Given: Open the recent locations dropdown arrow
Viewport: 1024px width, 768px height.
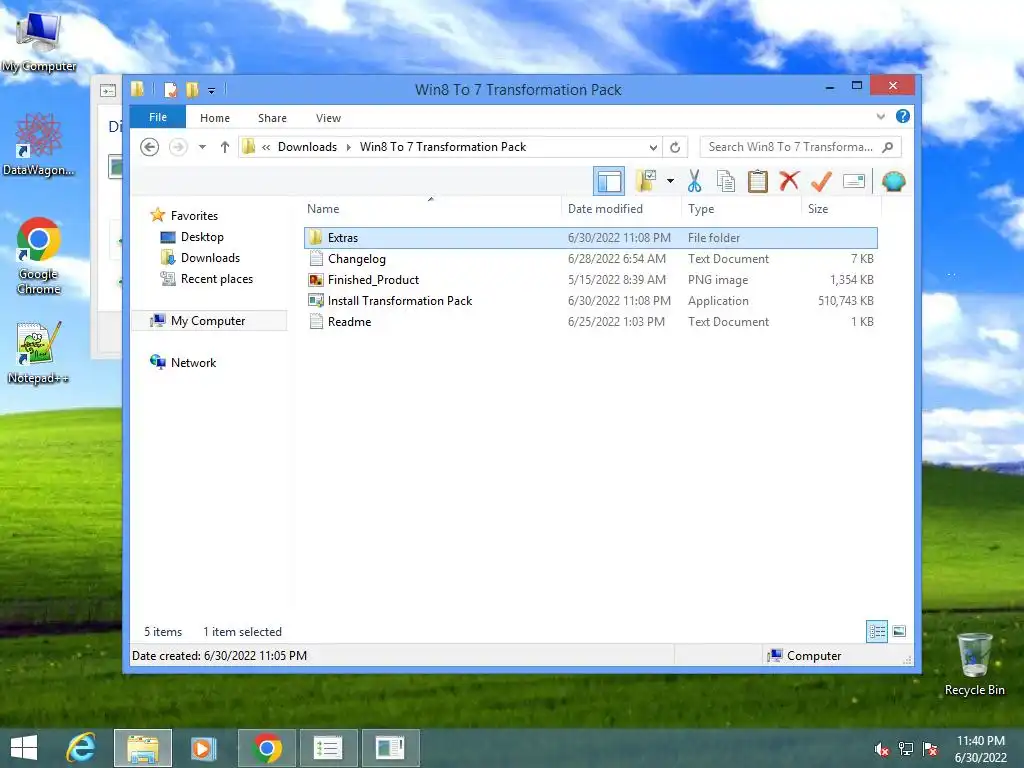Looking at the screenshot, I should [202, 147].
